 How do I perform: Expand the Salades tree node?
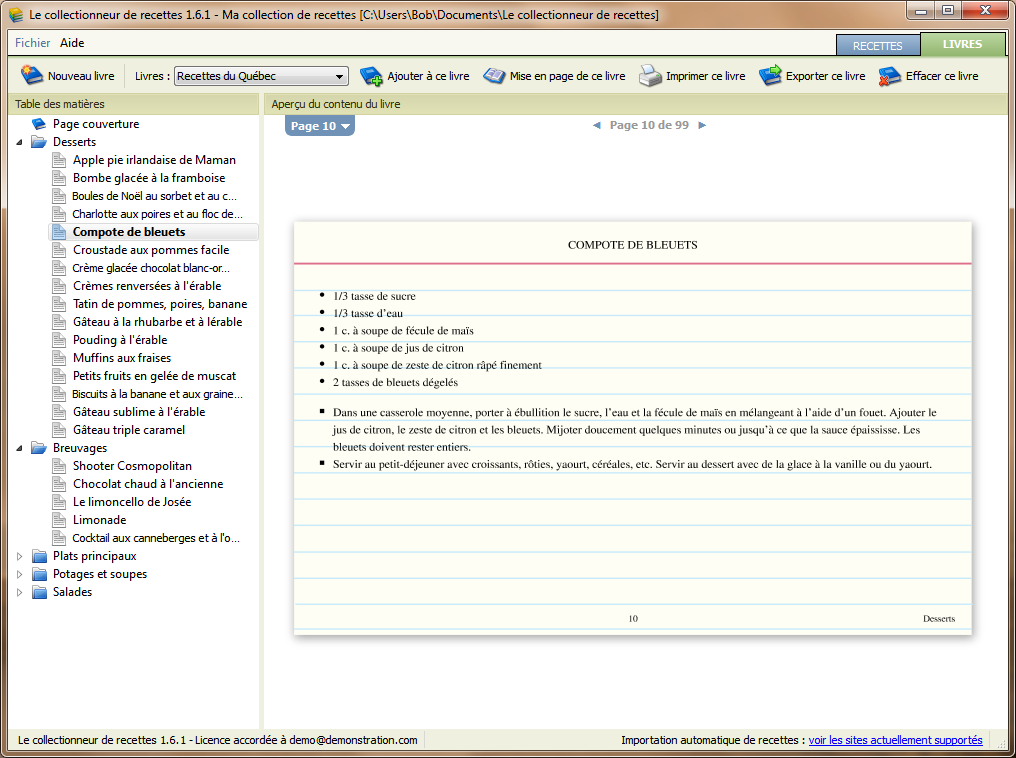[x=19, y=592]
